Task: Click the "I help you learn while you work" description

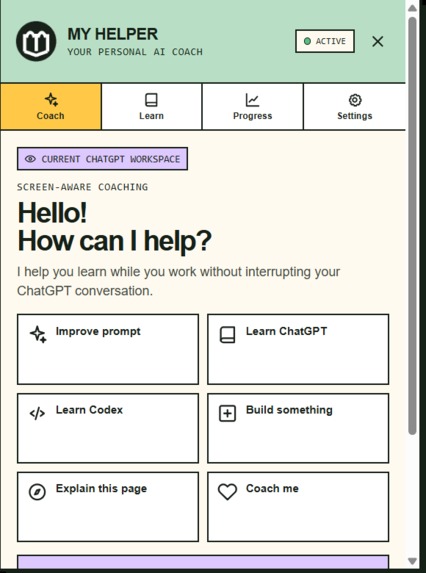Action: tap(178, 281)
